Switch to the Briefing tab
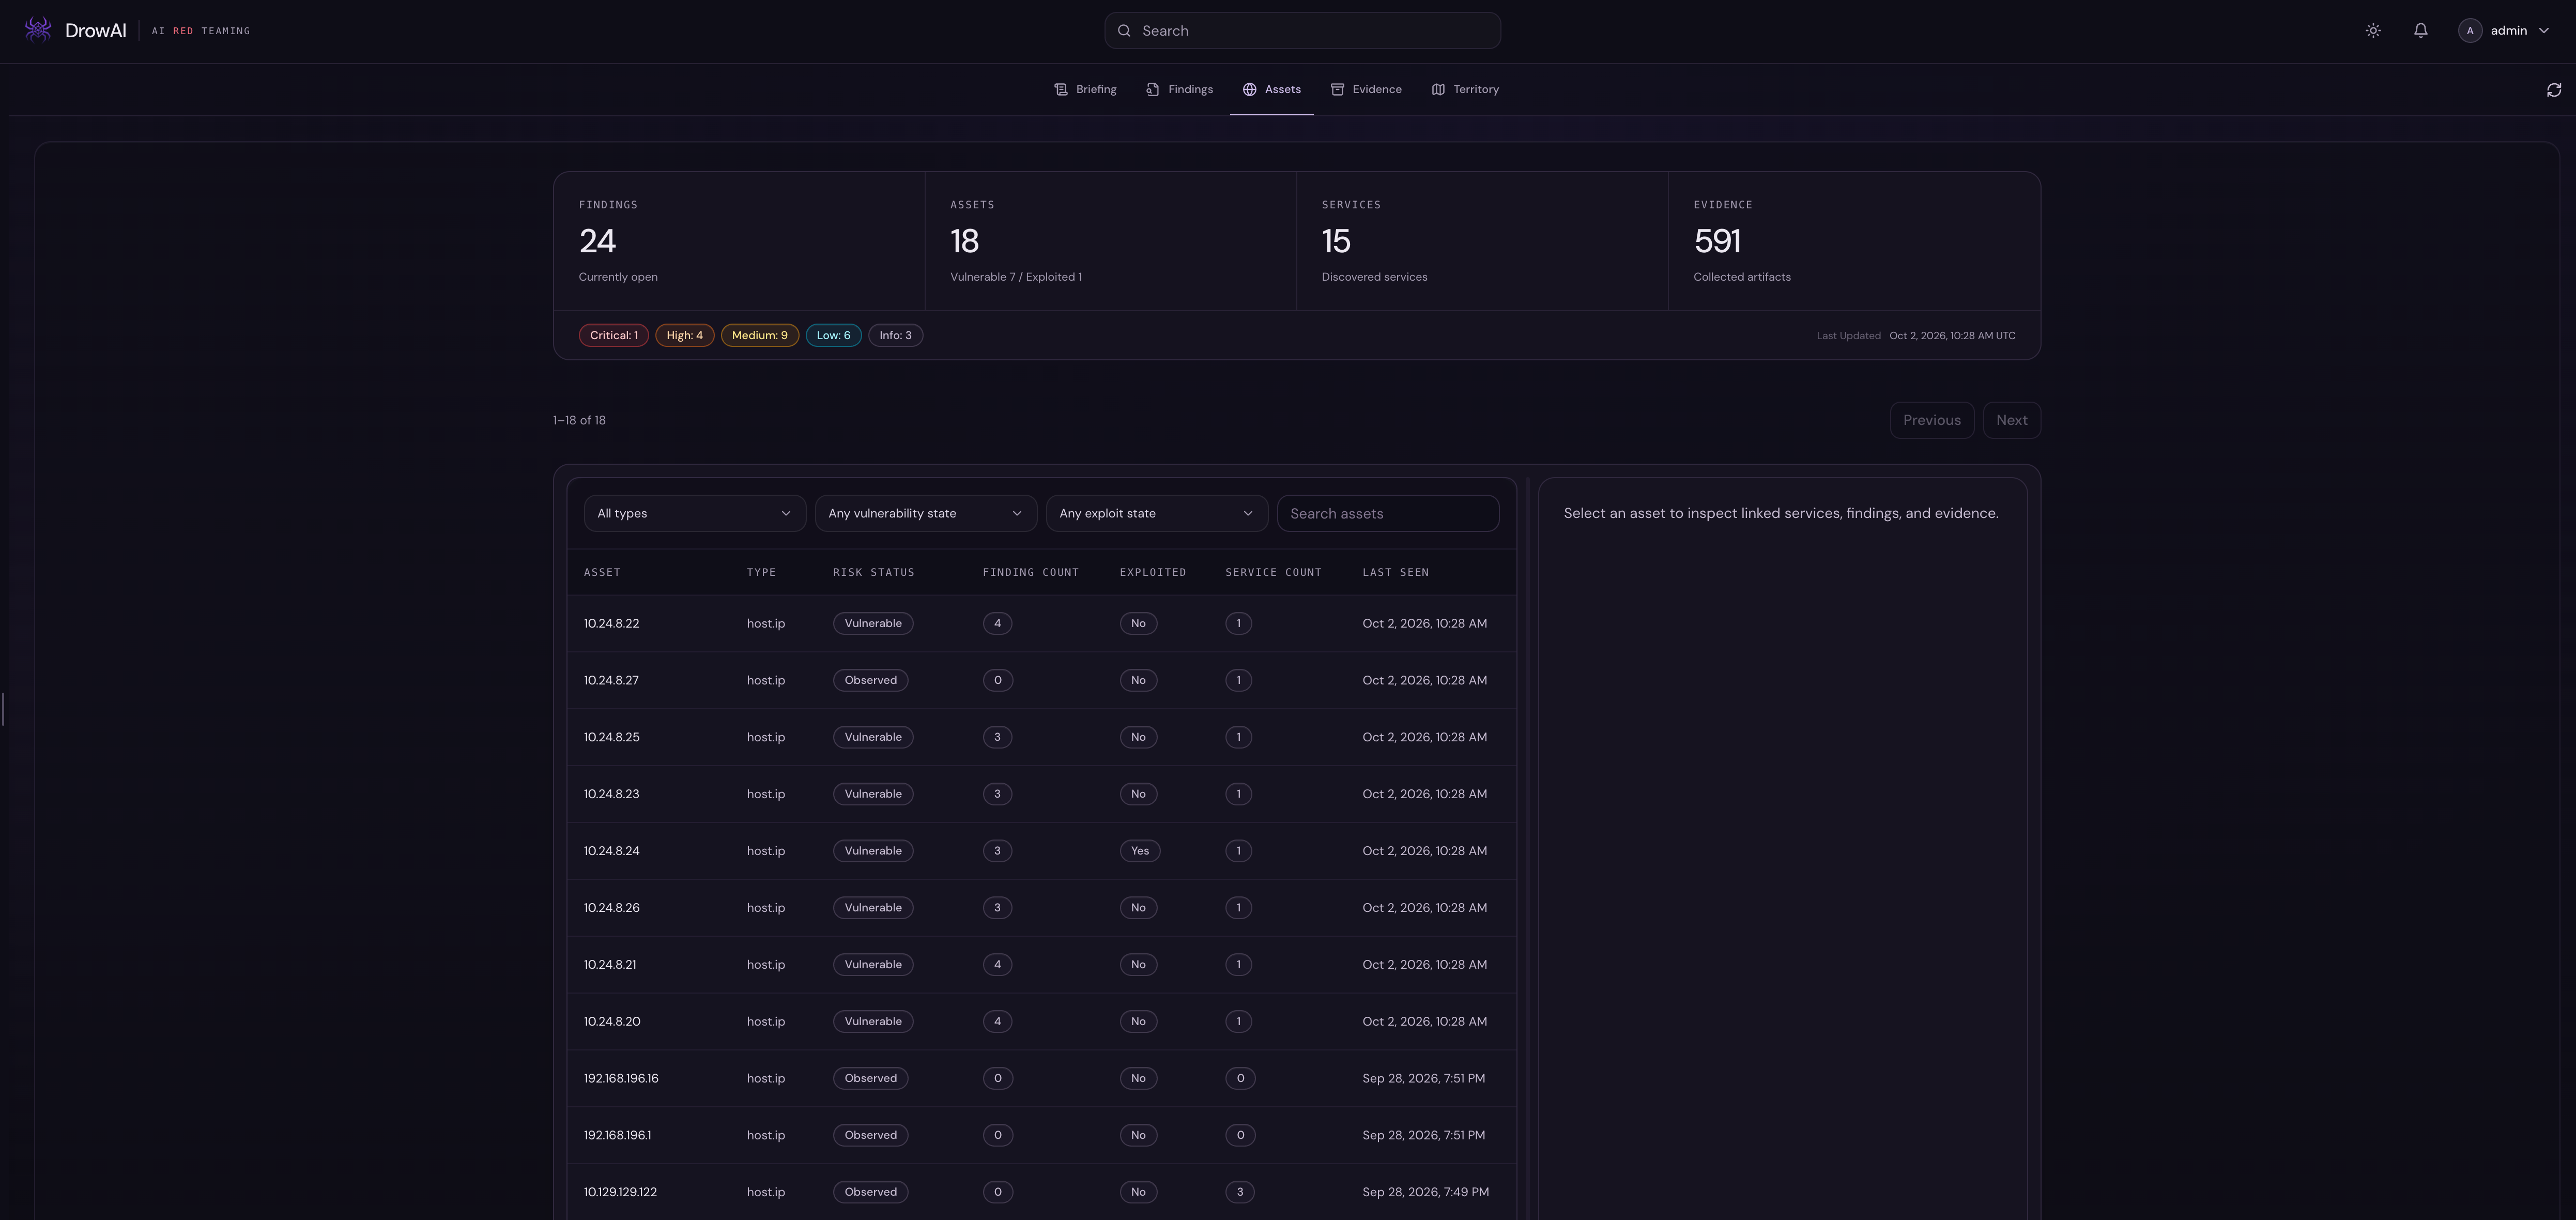The width and height of the screenshot is (2576, 1220). pyautogui.click(x=1085, y=89)
